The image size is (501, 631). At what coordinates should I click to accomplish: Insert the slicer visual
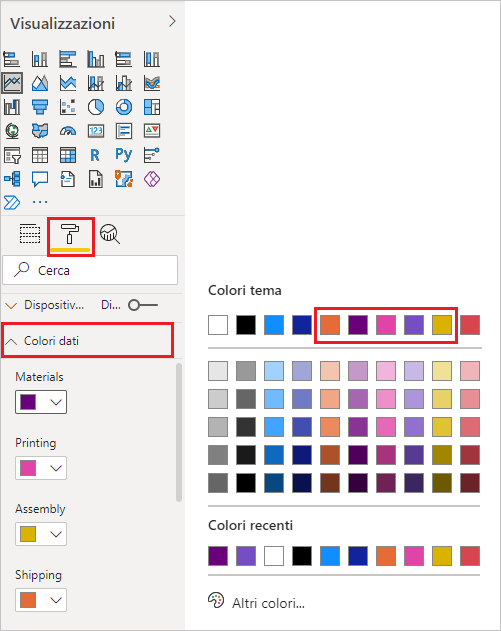pyautogui.click(x=12, y=155)
